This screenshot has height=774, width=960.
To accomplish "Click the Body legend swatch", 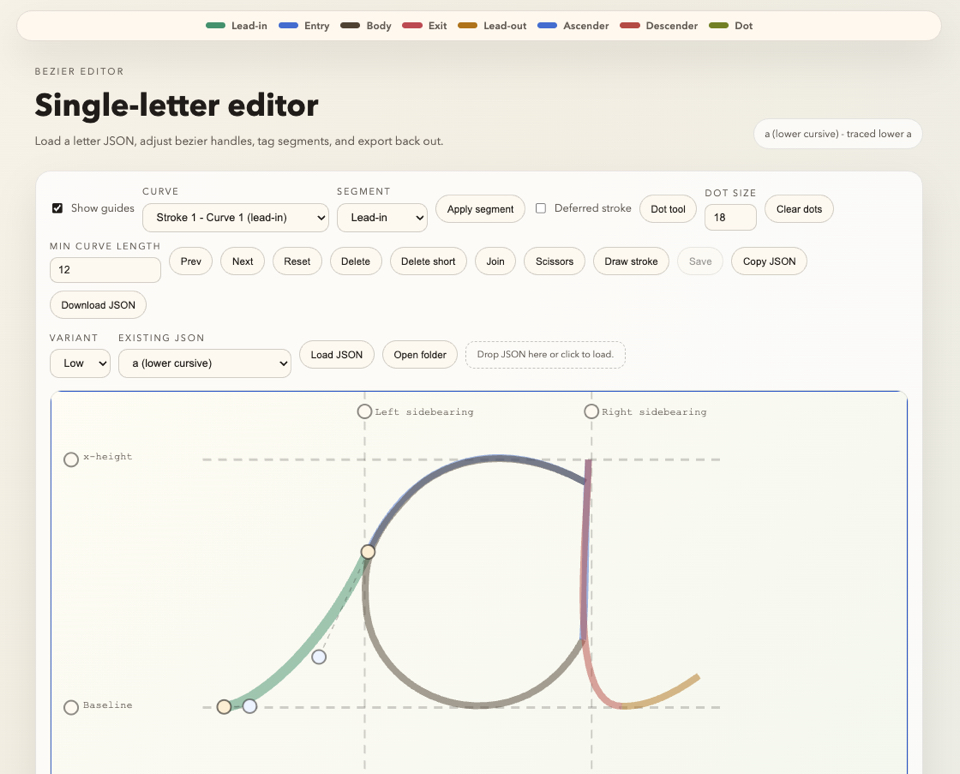I will click(x=350, y=26).
